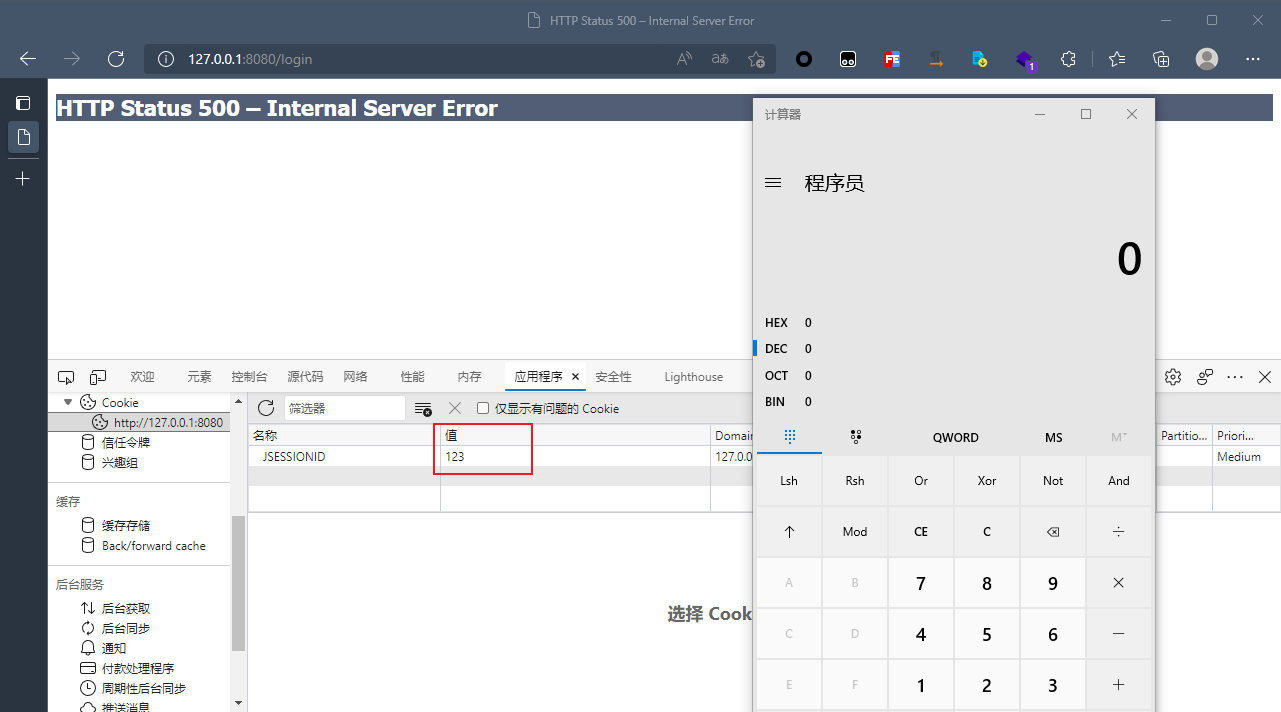The image size is (1281, 712).
Task: Clear all cookies filter icon
Action: coord(423,408)
